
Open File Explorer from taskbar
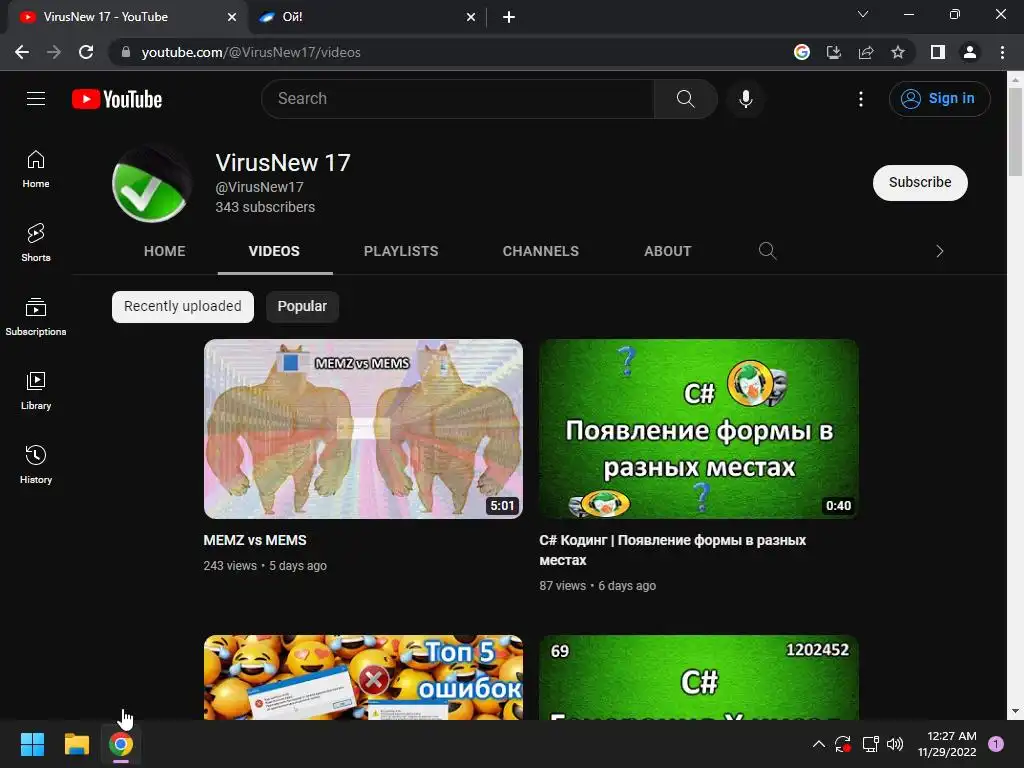click(x=76, y=744)
